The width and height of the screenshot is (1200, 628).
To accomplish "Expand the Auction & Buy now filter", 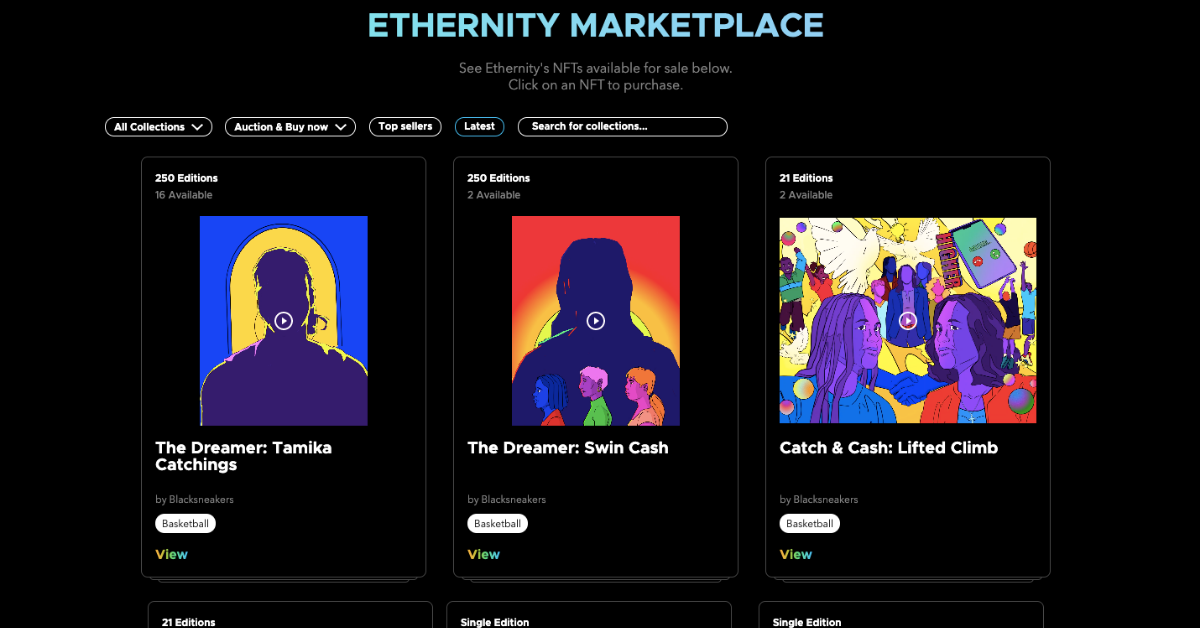I will (x=290, y=126).
